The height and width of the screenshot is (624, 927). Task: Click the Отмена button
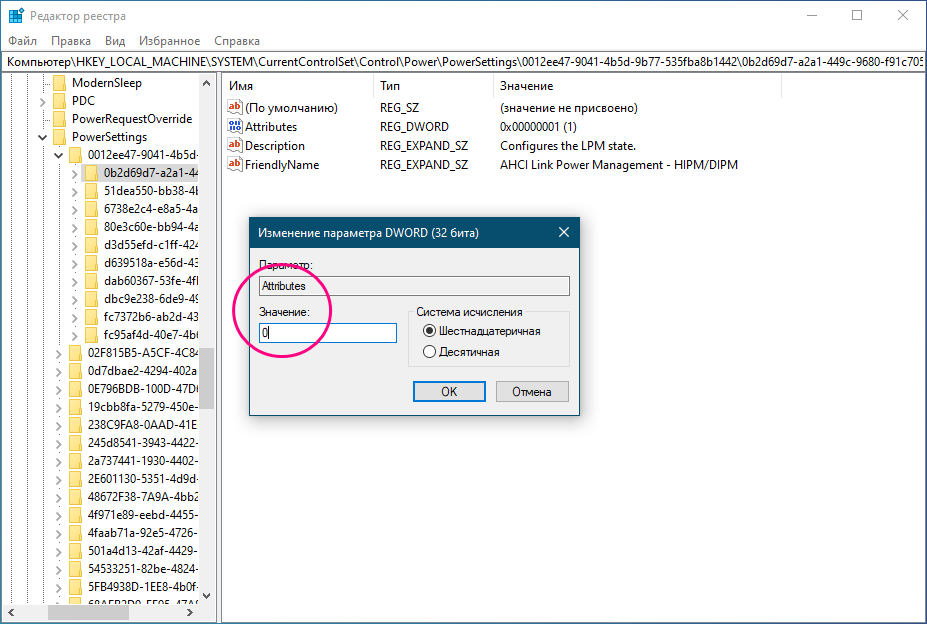tap(532, 392)
